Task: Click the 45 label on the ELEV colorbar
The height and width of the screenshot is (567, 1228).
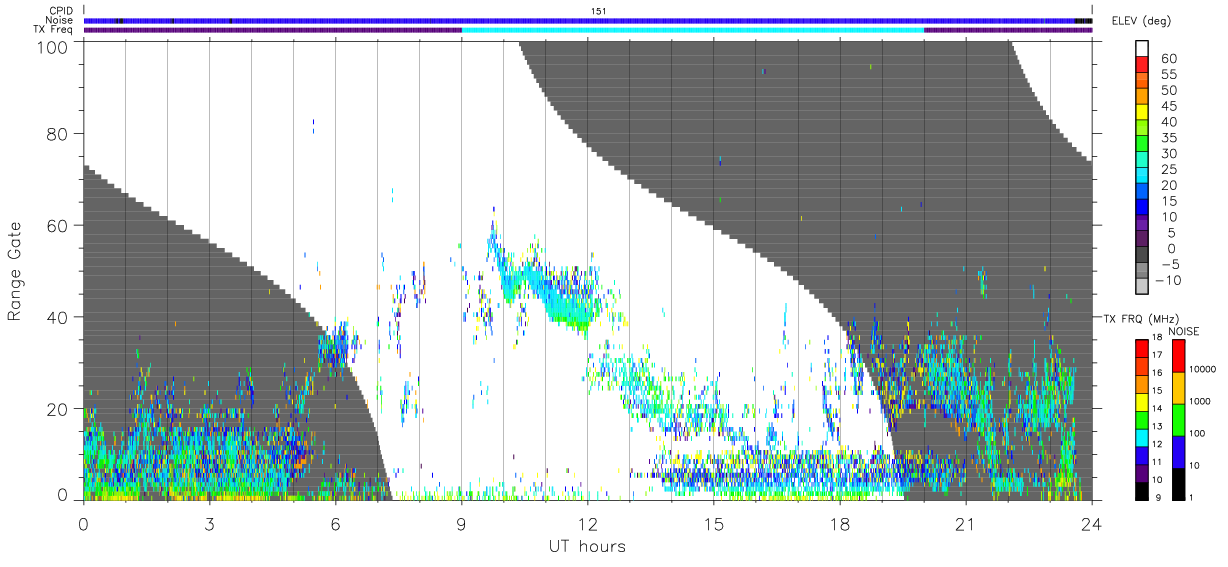Action: (x=1168, y=107)
